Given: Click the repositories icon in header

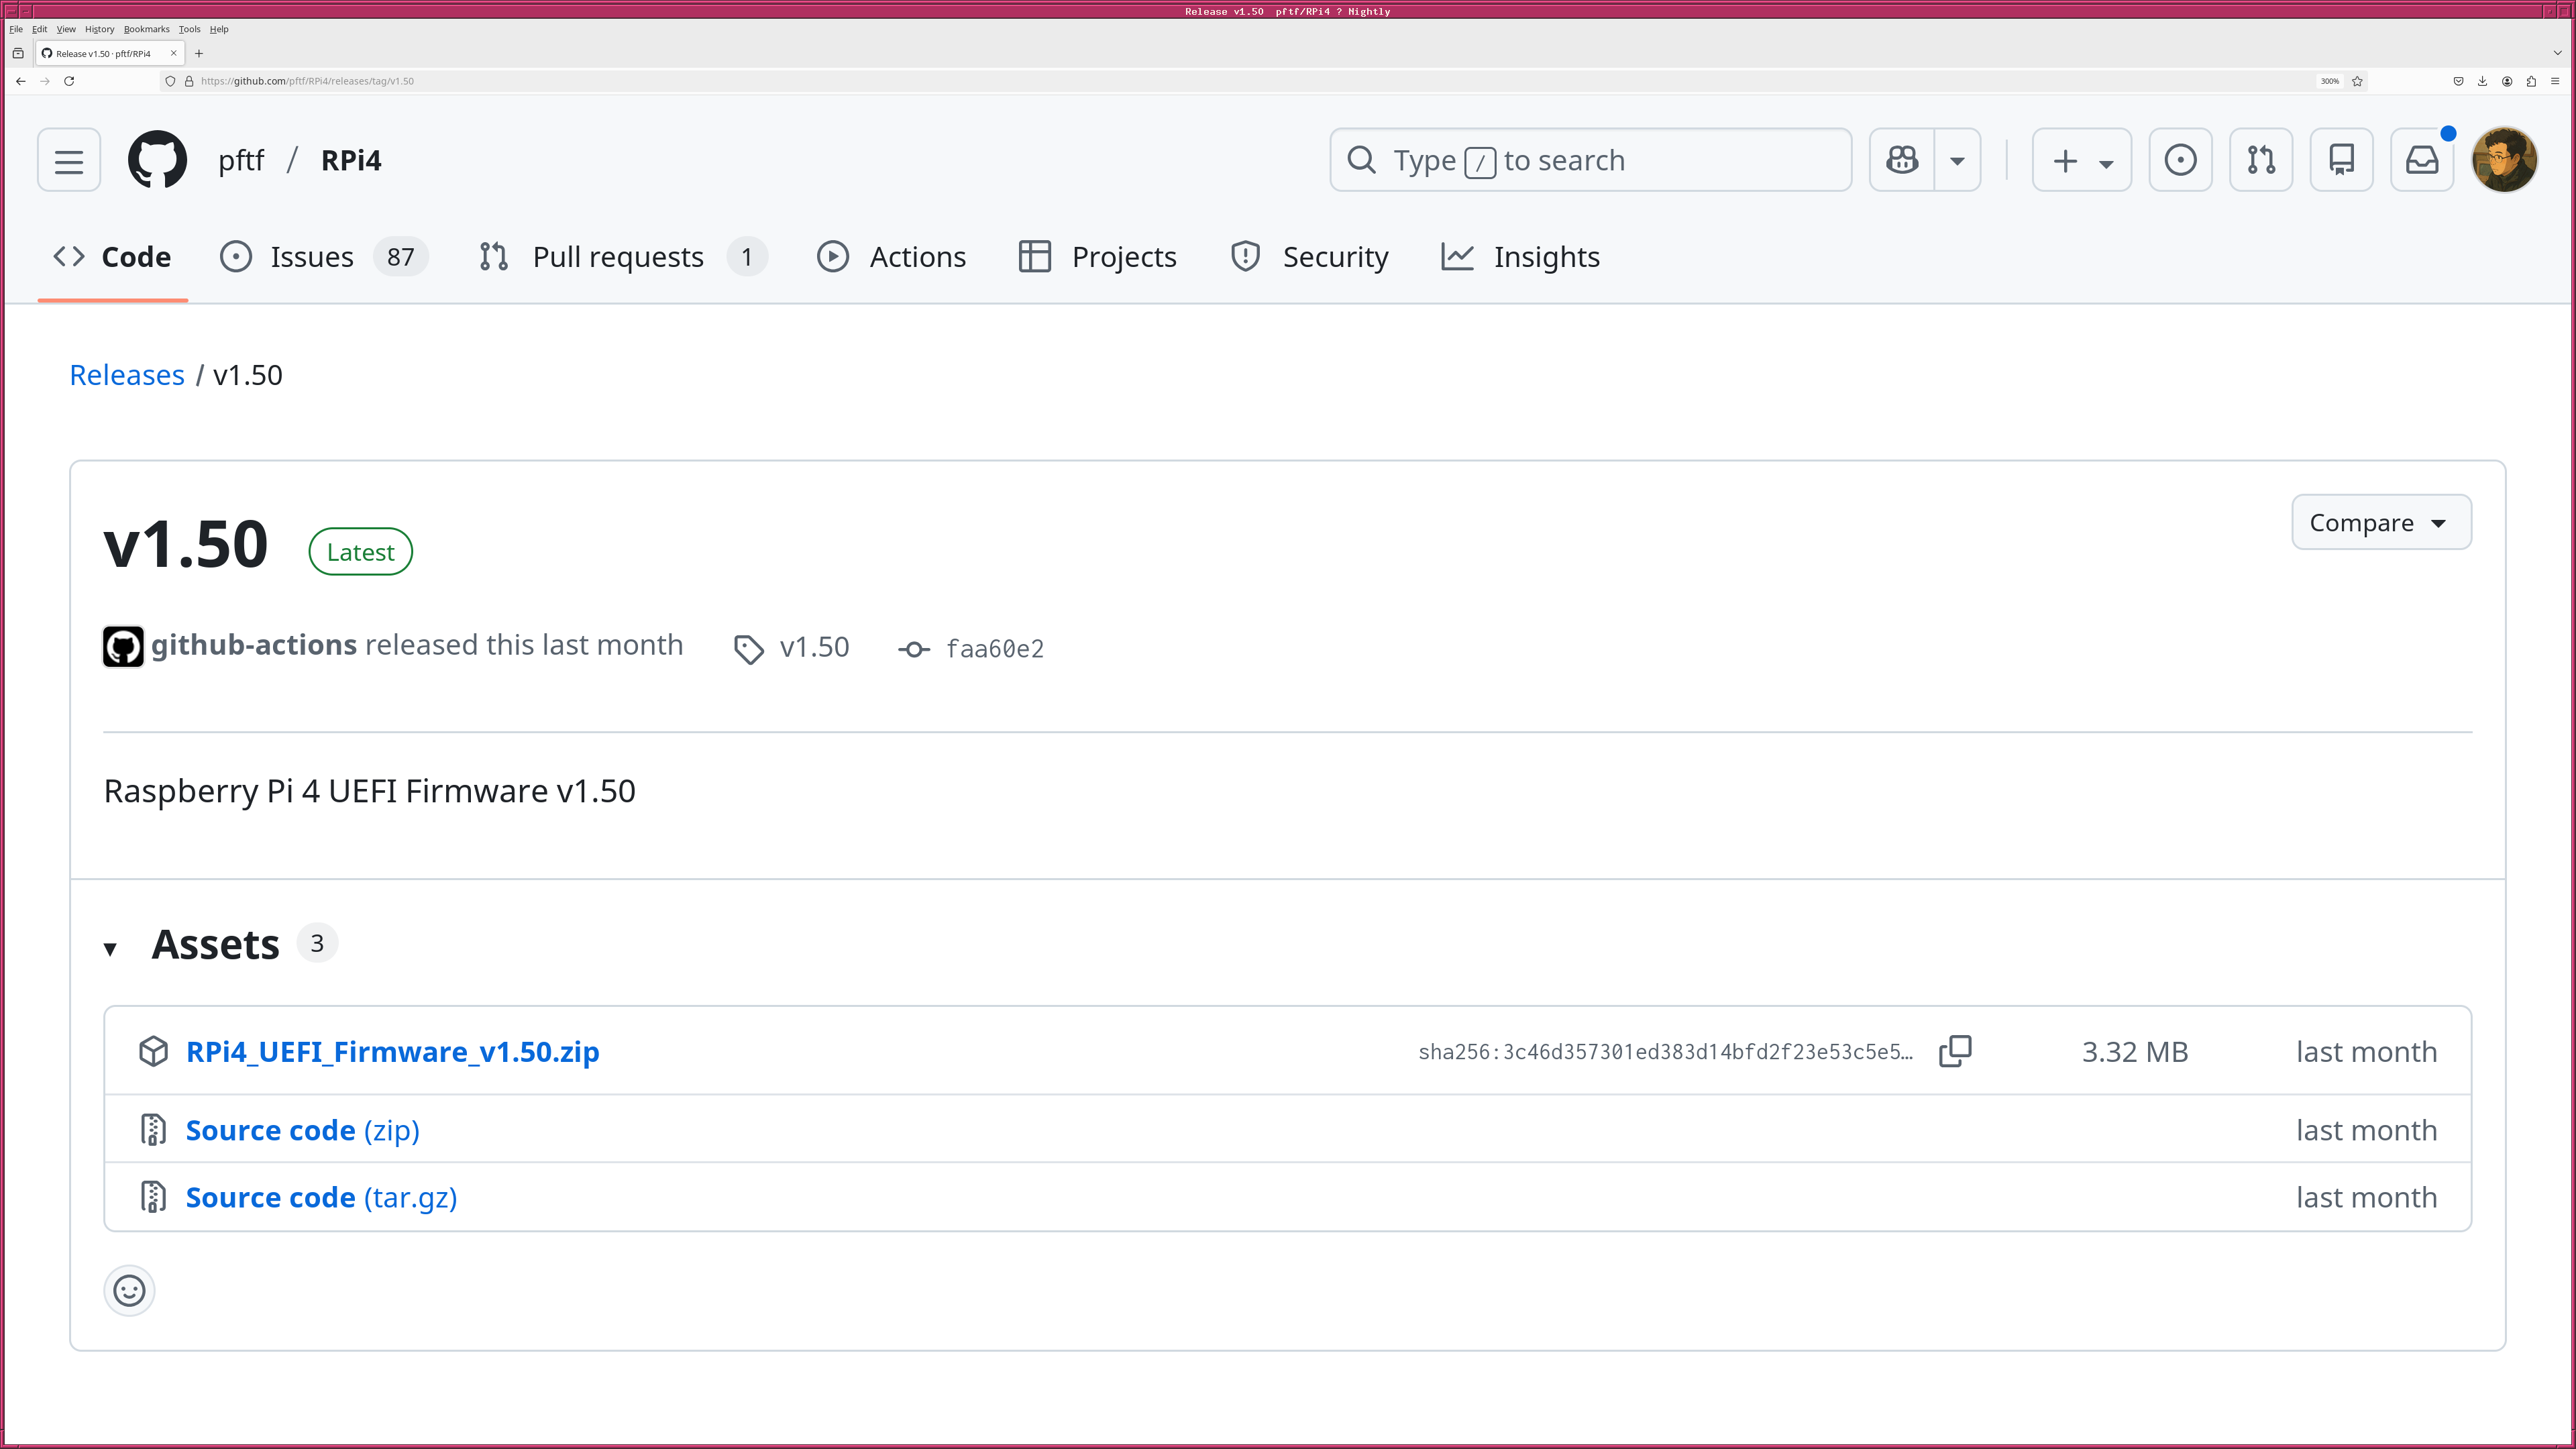Looking at the screenshot, I should [x=2341, y=160].
